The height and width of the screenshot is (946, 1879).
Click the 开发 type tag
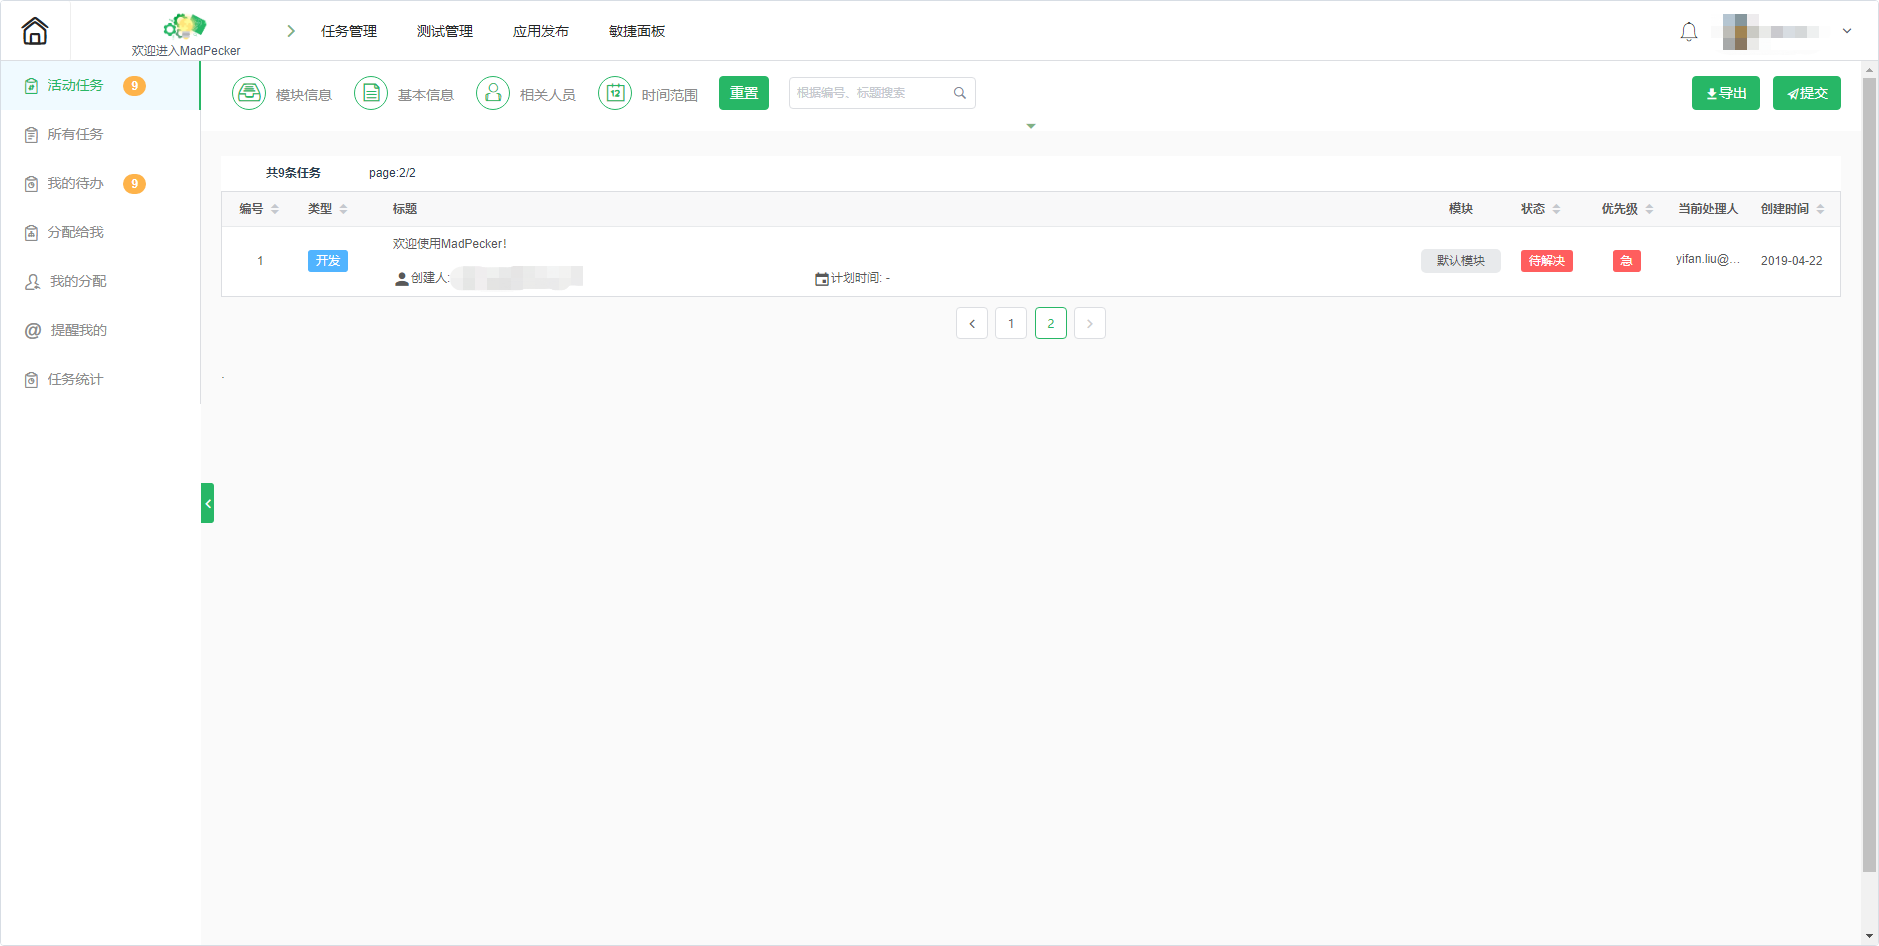tap(328, 261)
